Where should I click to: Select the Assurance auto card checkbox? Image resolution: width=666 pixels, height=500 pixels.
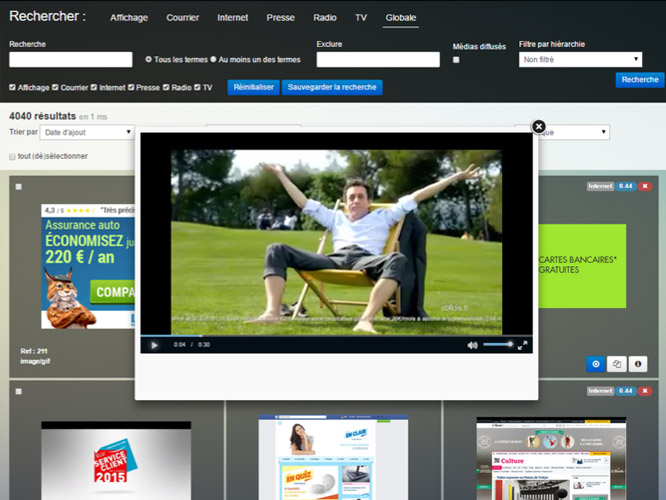click(x=19, y=186)
